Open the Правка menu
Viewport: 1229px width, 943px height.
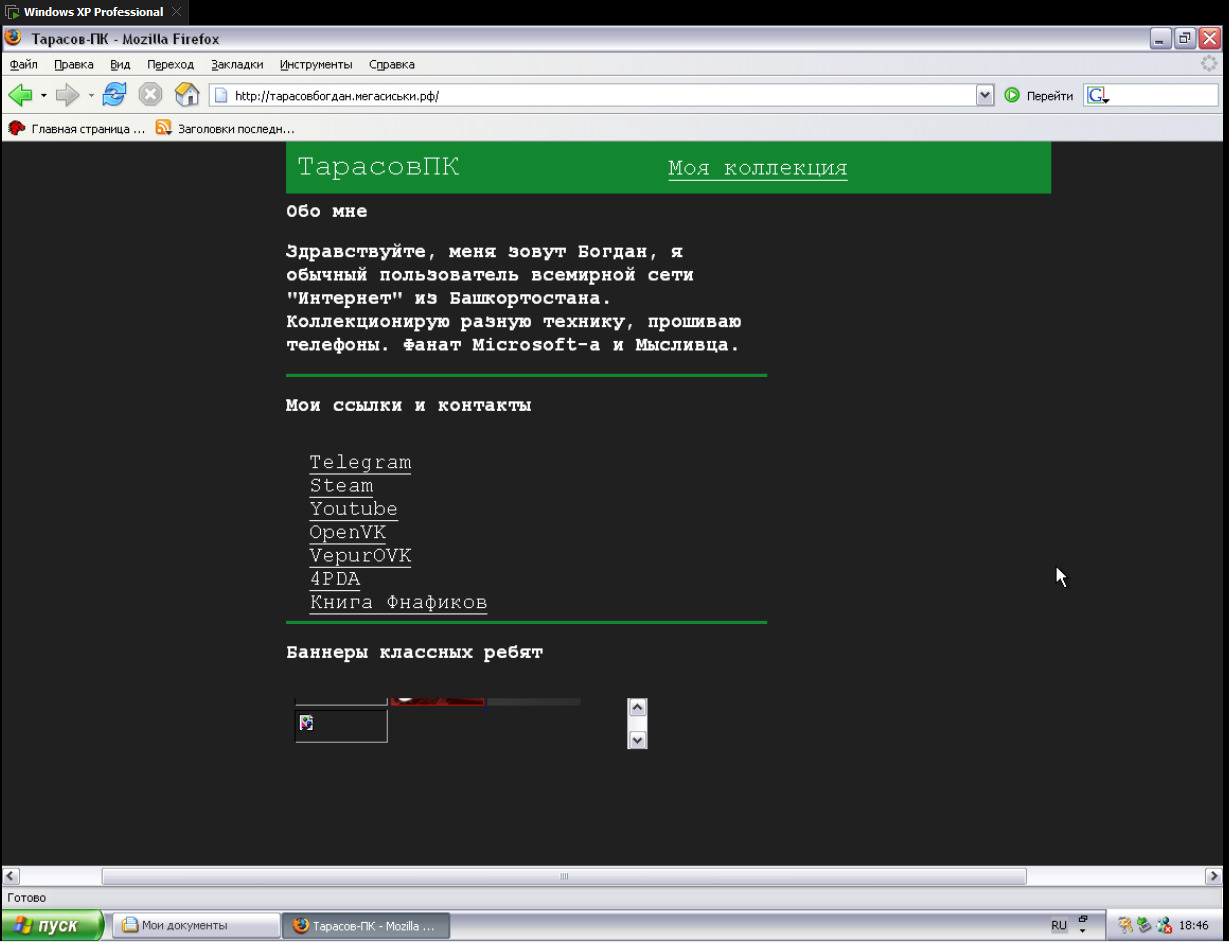(74, 64)
